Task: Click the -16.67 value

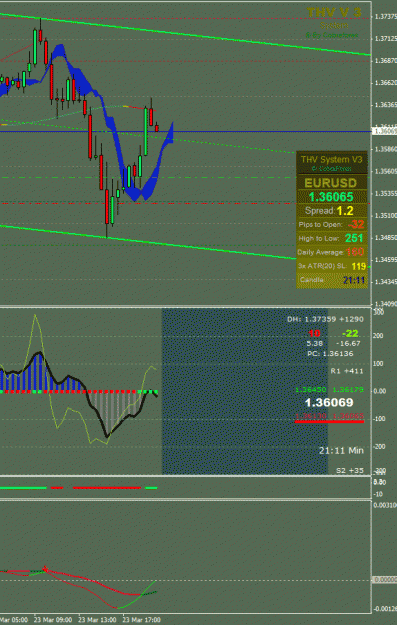Action: (348, 343)
